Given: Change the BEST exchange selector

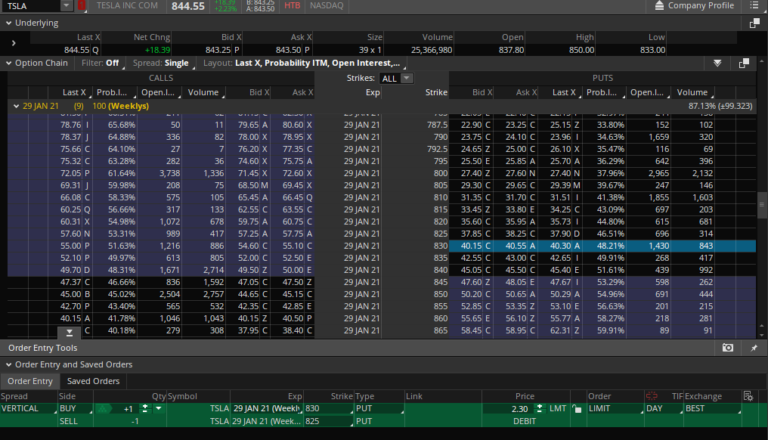Looking at the screenshot, I should coord(712,409).
